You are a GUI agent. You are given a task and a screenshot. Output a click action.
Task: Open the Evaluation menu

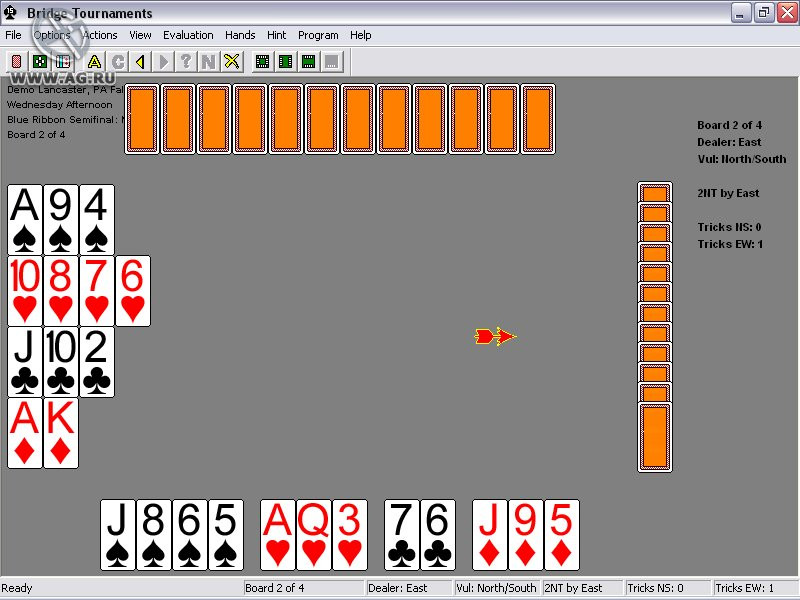point(188,35)
